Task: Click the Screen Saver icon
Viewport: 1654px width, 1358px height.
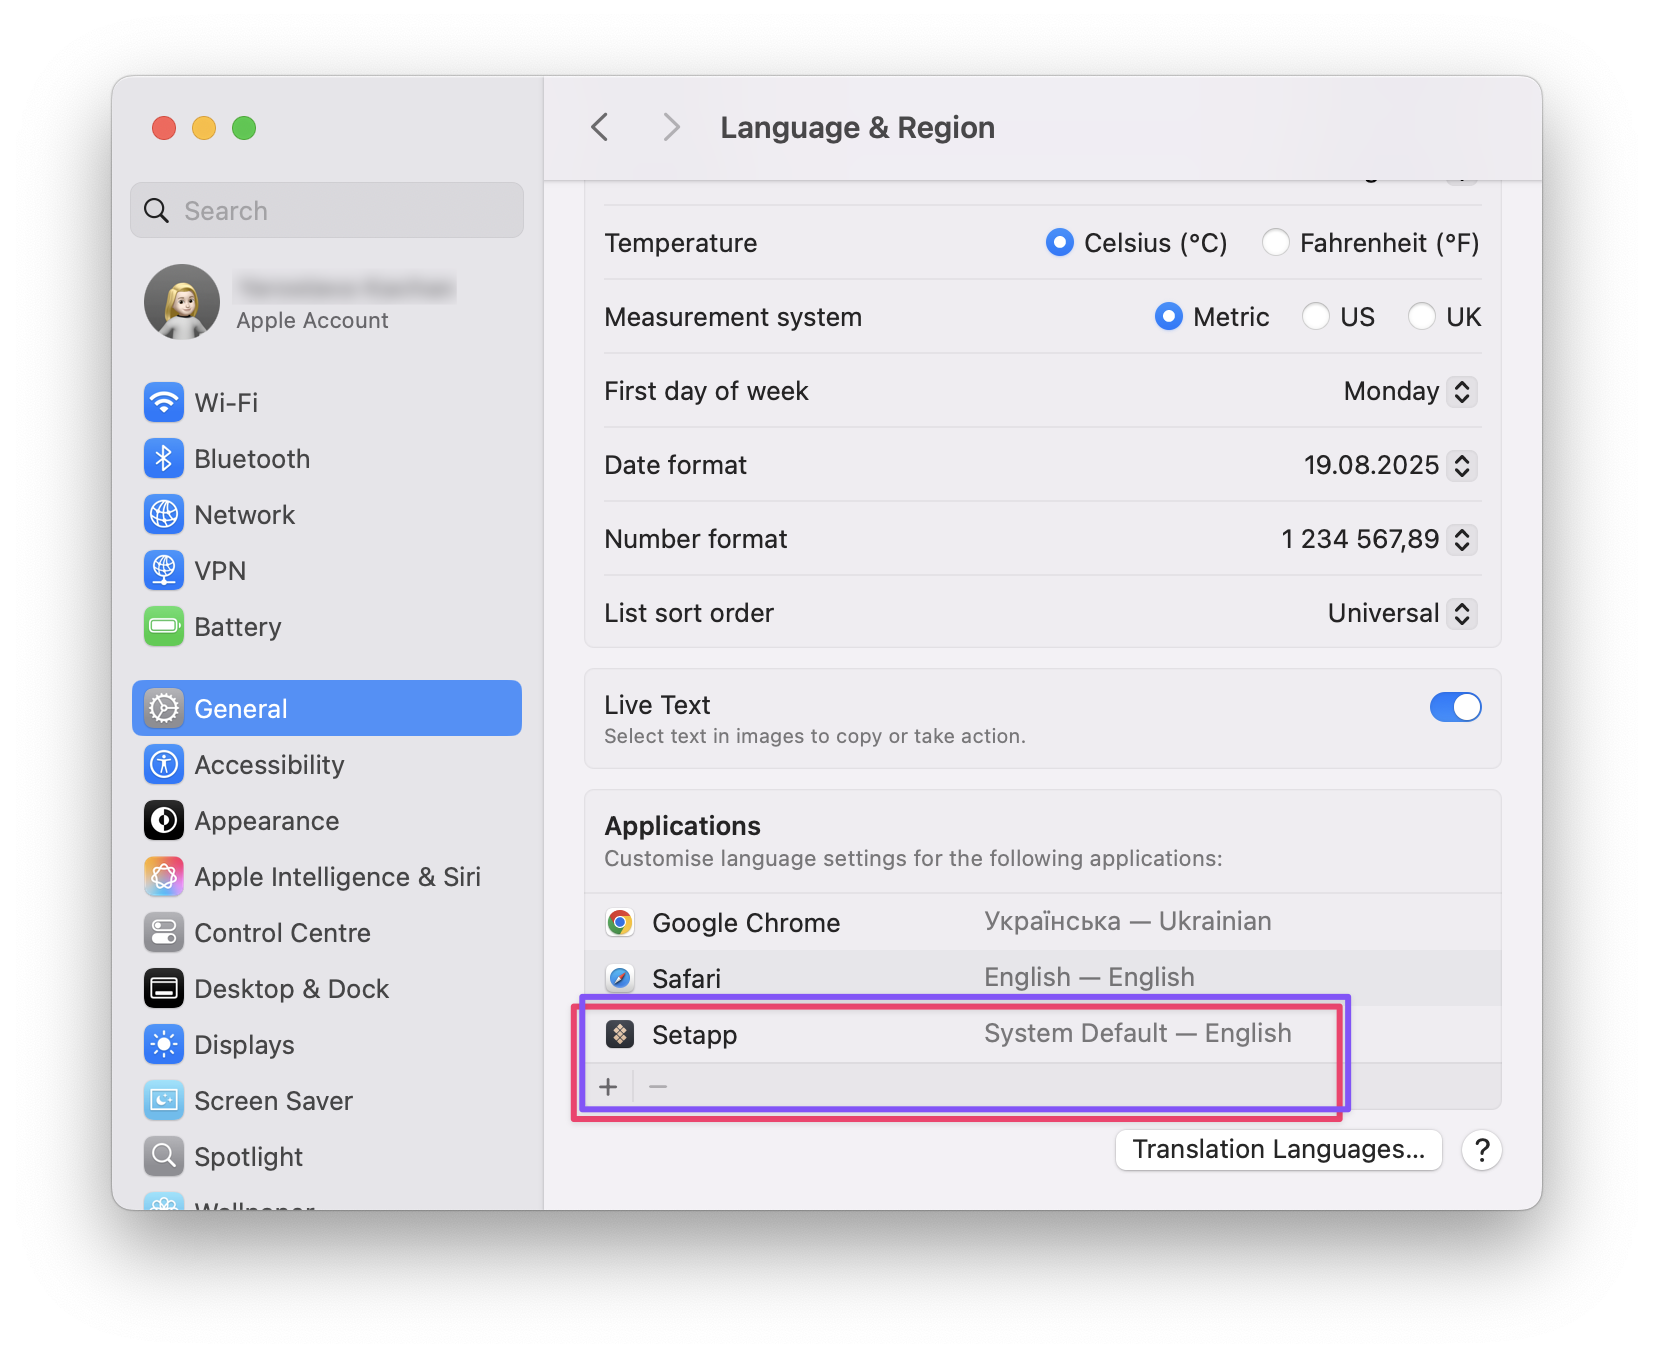Action: tap(164, 1101)
